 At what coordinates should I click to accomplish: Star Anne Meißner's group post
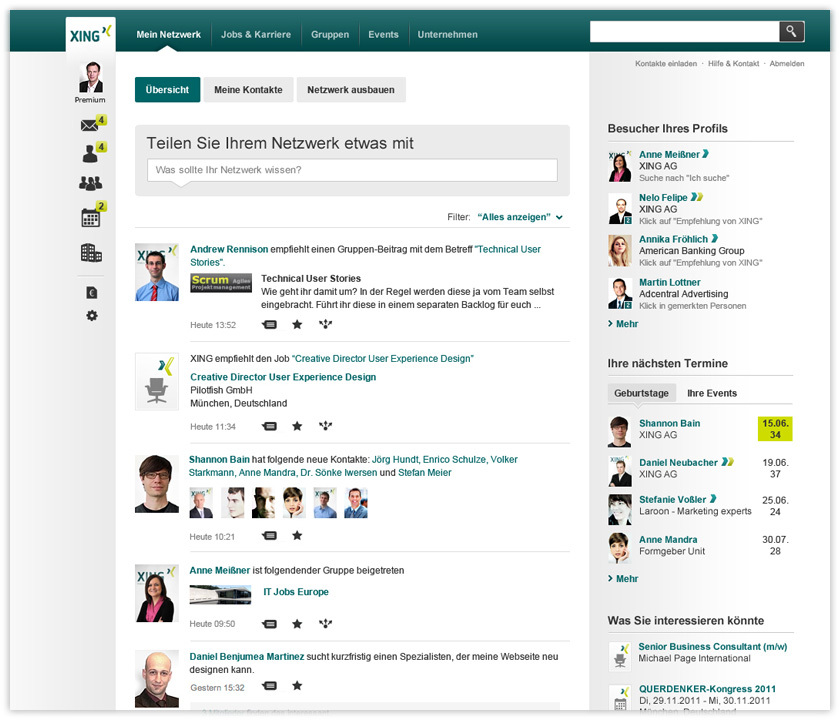point(297,624)
